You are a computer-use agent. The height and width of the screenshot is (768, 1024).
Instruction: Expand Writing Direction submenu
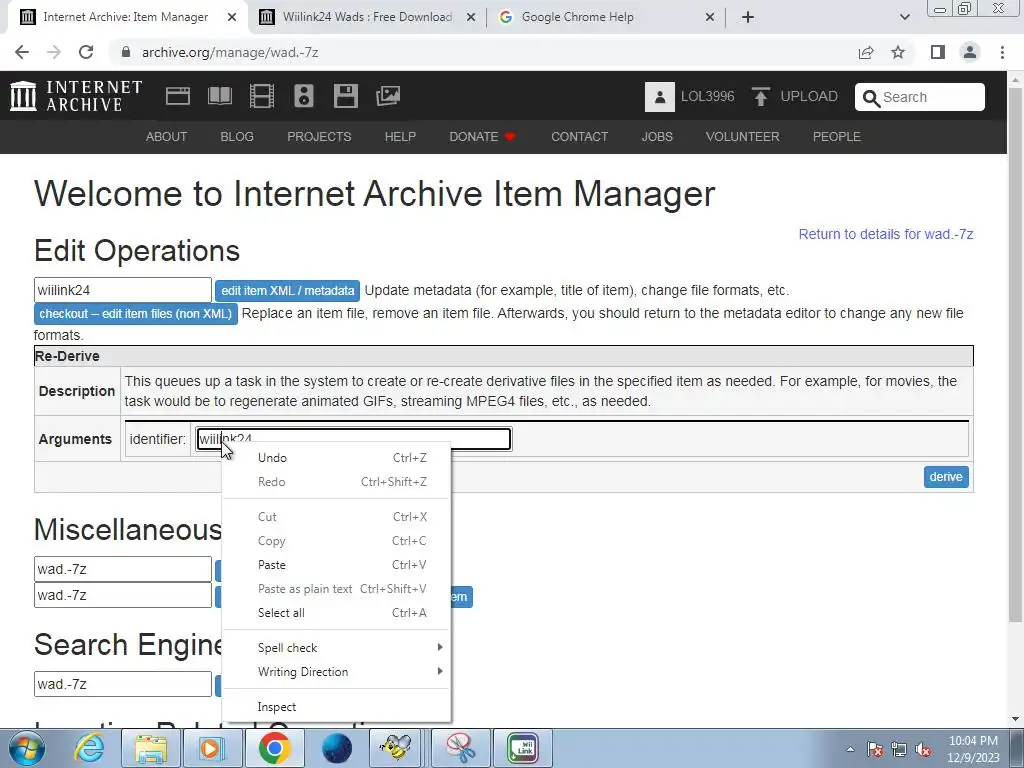pyautogui.click(x=336, y=672)
